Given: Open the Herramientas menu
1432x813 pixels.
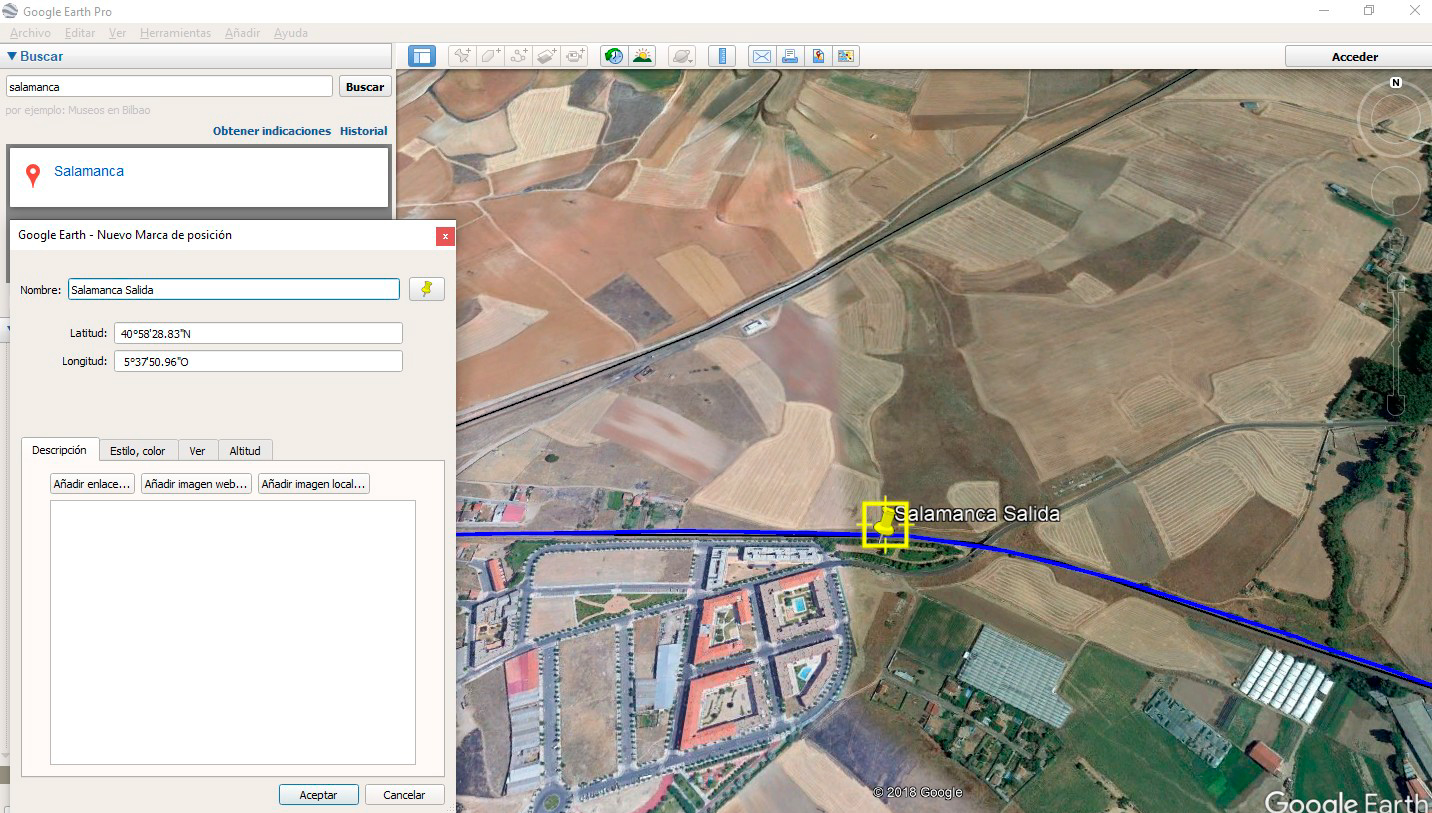Looking at the screenshot, I should (x=176, y=33).
